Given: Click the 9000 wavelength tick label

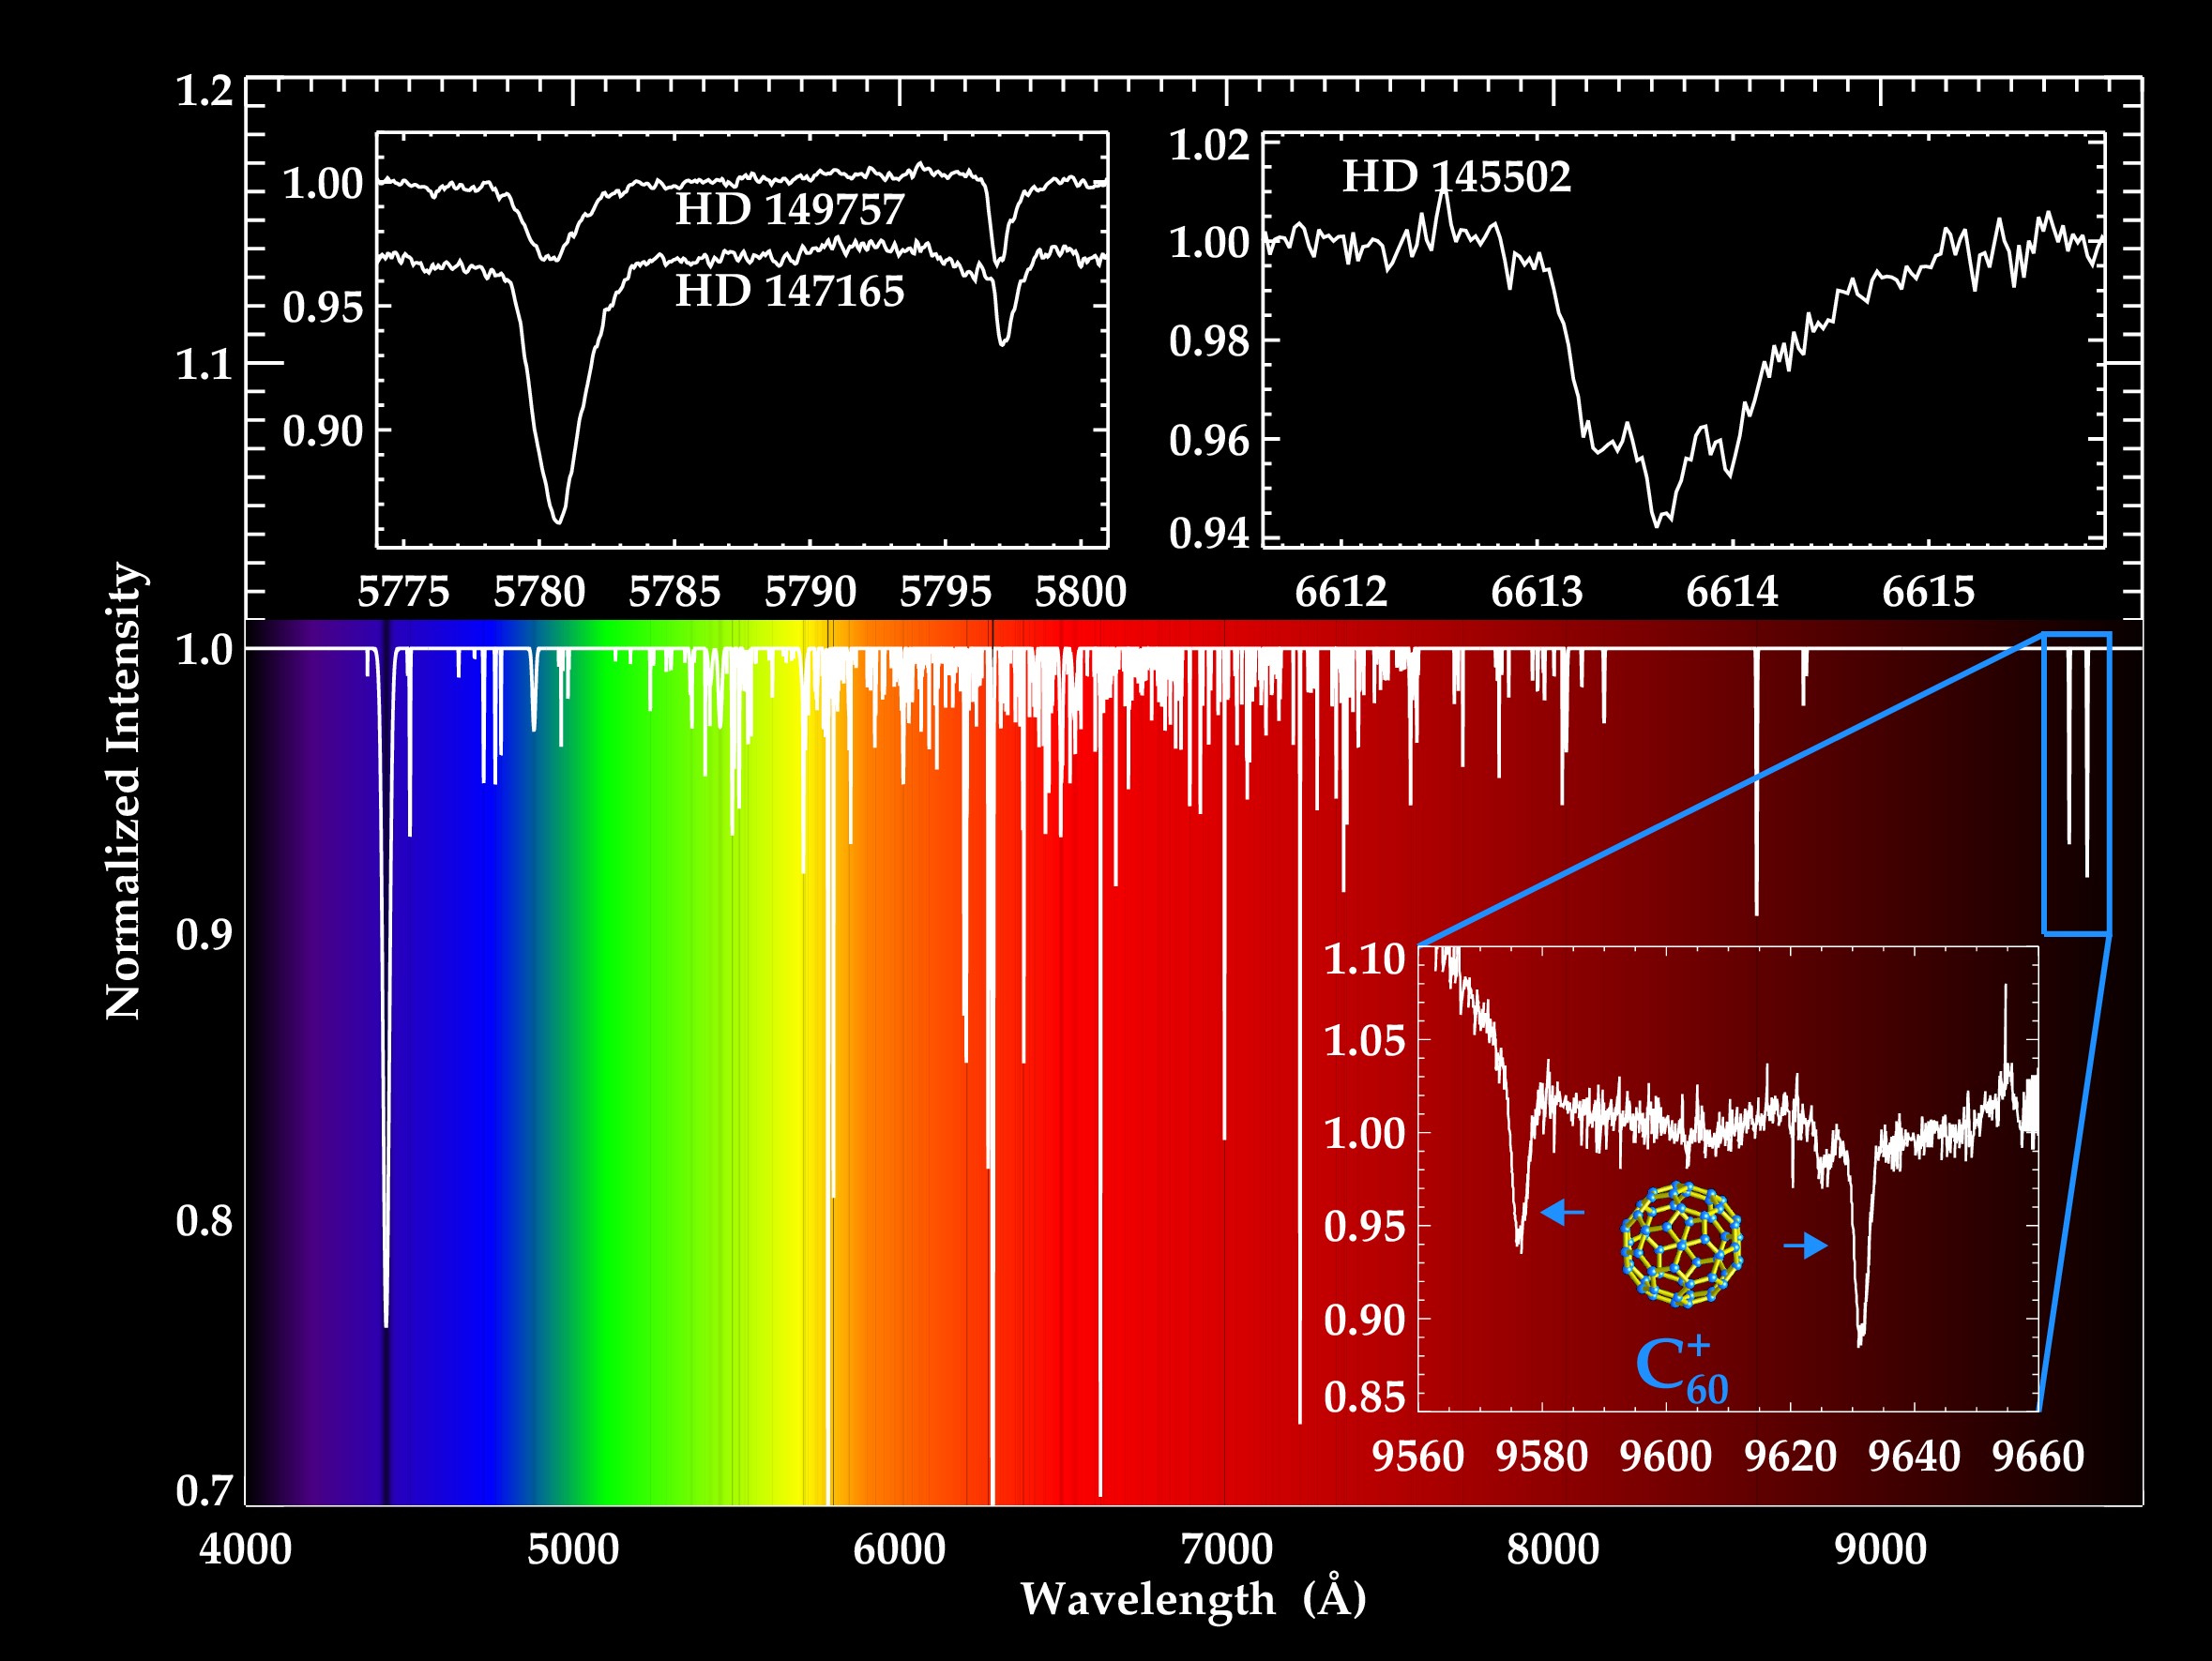Looking at the screenshot, I should tap(1880, 1549).
